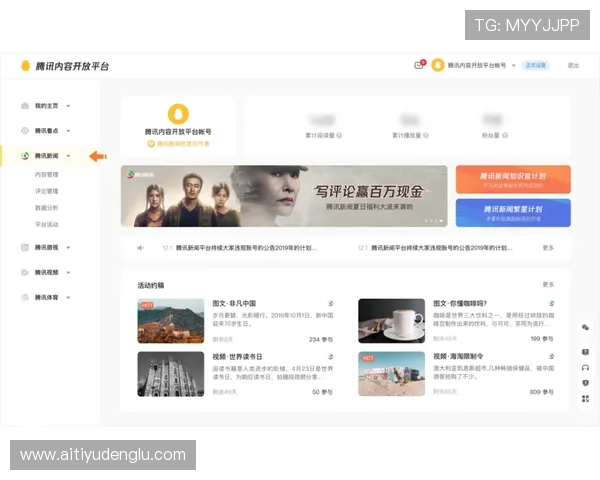Click the 腾讯体育 icon in sidebar

tap(25, 297)
